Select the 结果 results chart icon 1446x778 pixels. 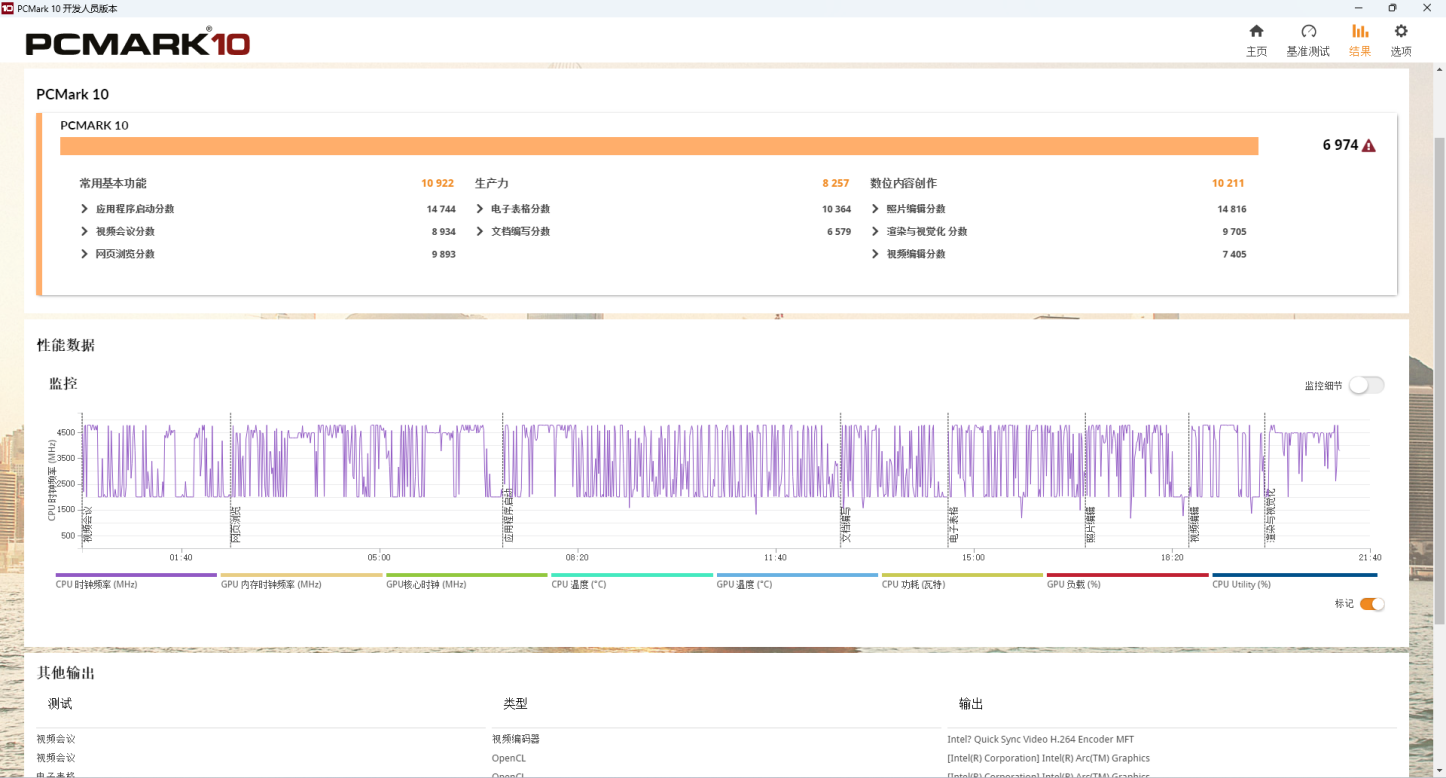click(1360, 32)
